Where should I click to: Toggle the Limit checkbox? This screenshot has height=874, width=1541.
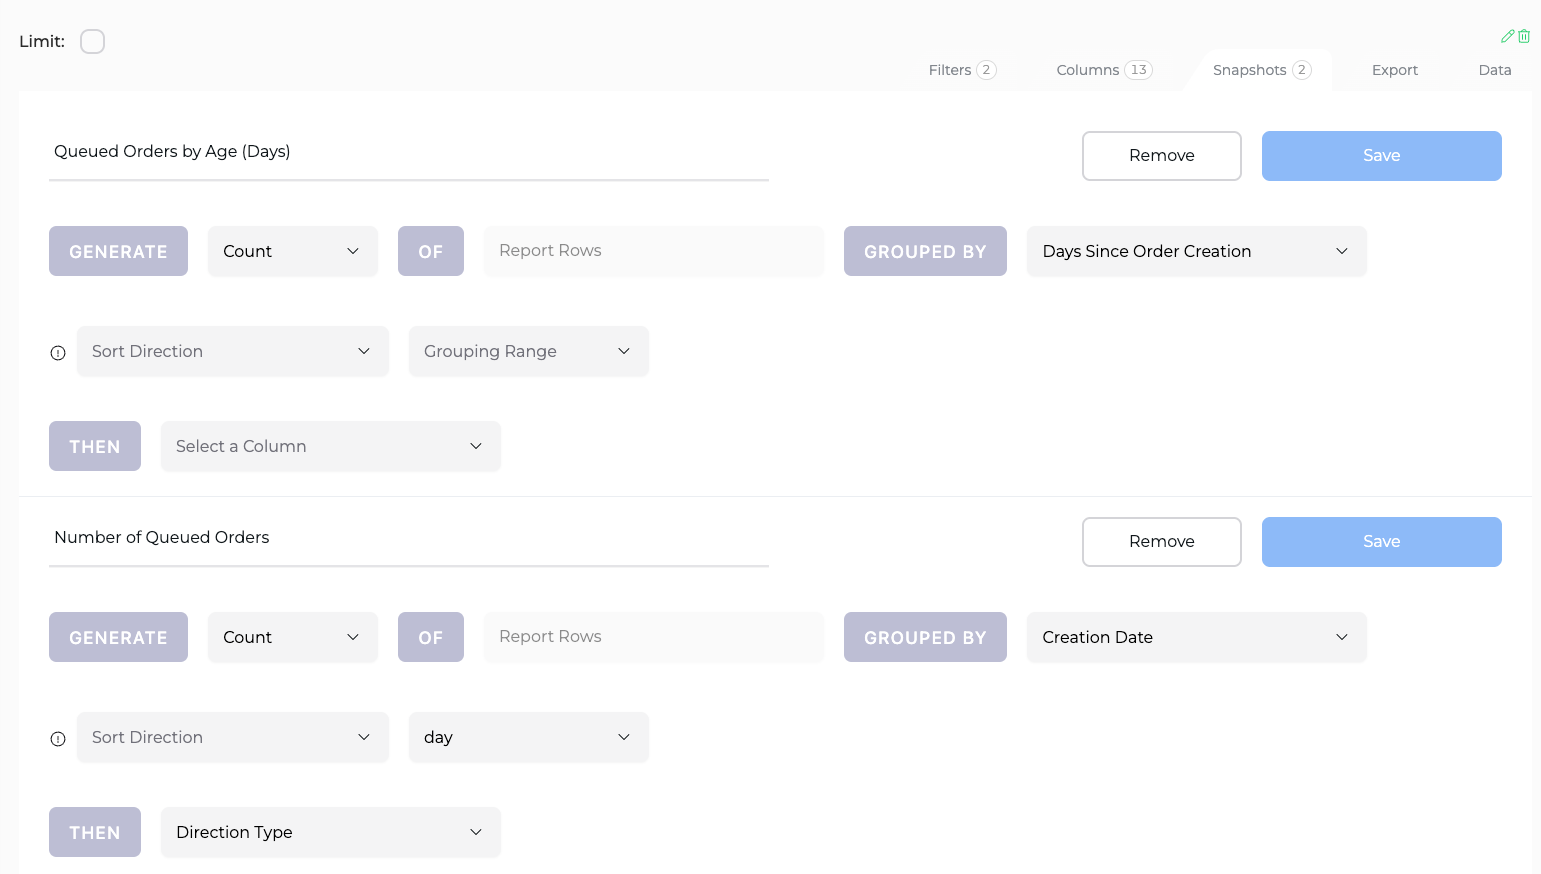[92, 41]
